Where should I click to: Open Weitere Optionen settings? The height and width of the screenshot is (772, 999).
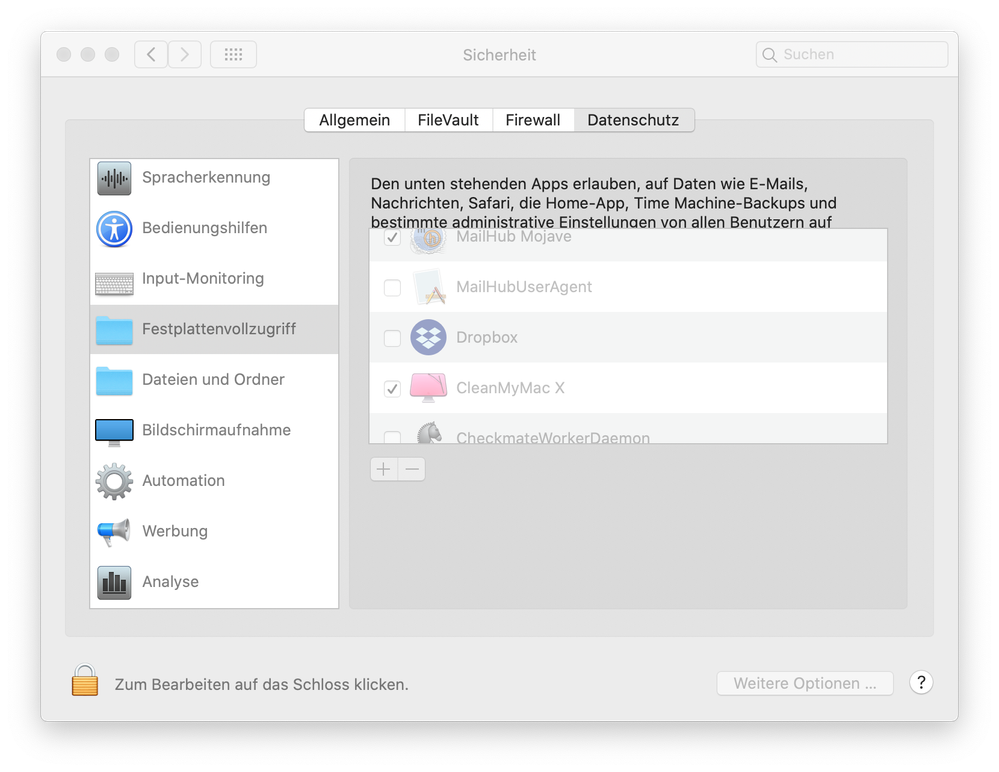coord(804,683)
